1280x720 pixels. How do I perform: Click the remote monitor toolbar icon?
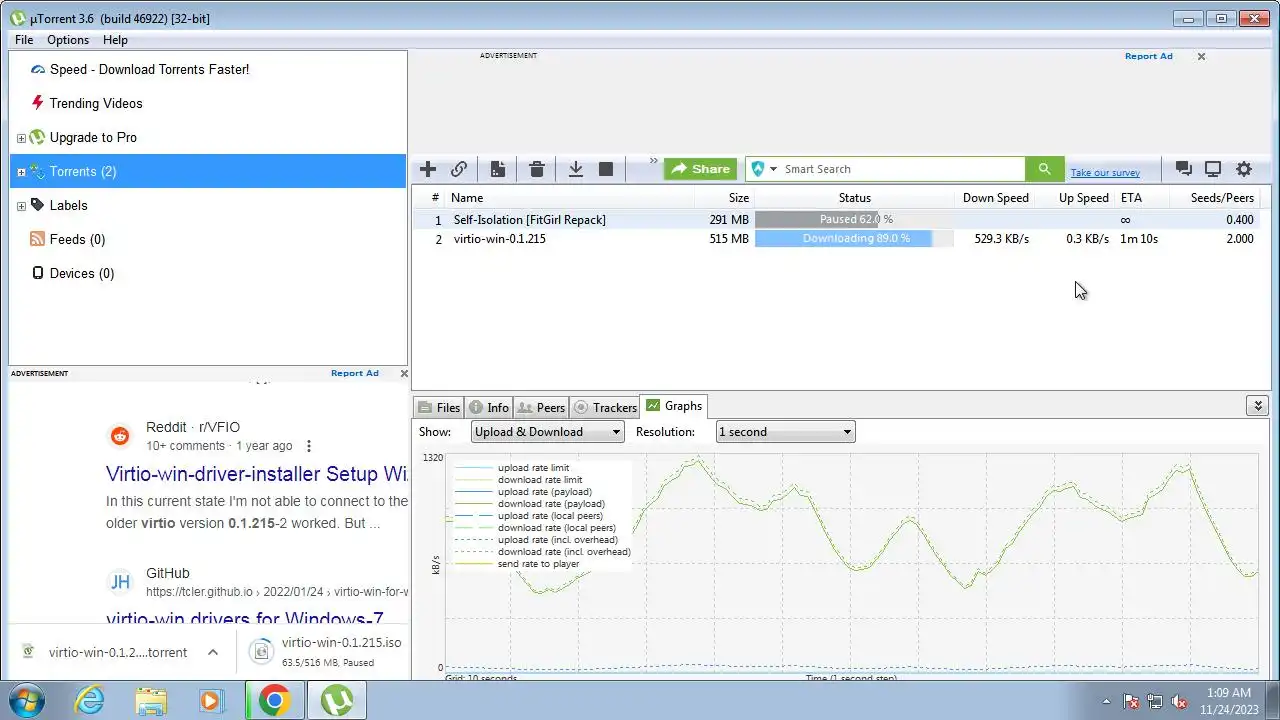[x=1213, y=169]
